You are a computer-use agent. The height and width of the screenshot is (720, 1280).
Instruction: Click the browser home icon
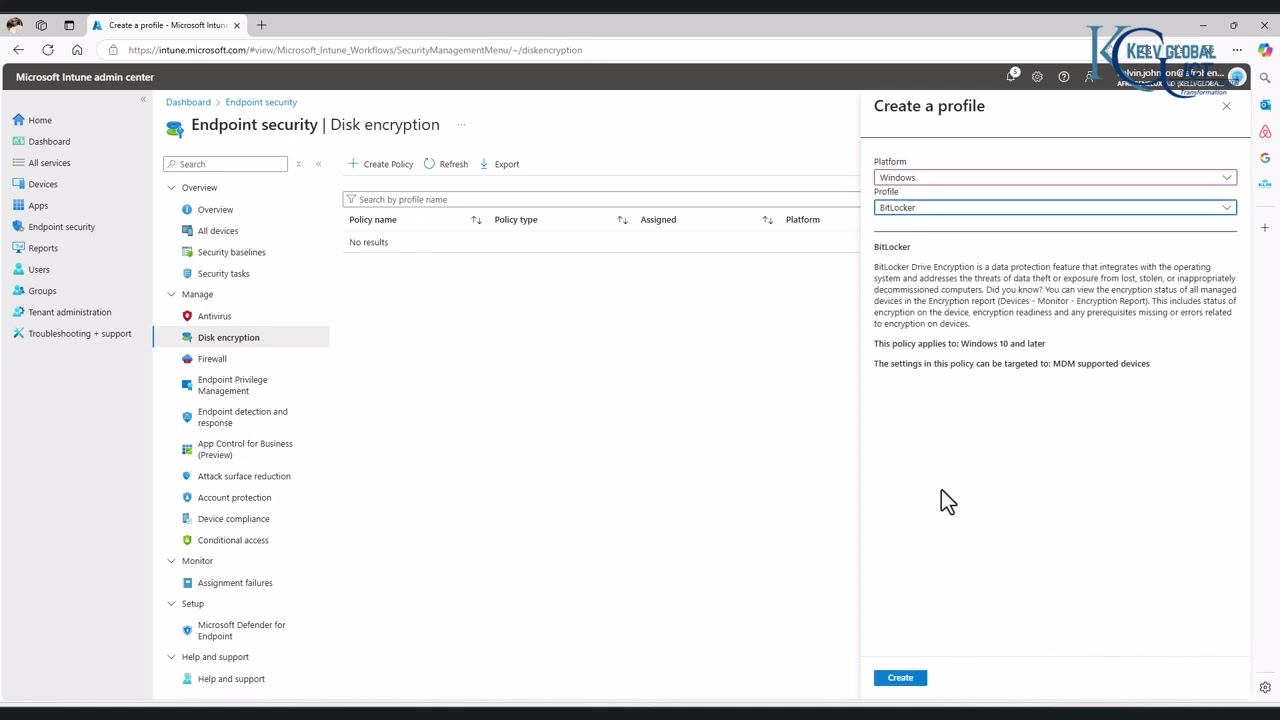[77, 50]
